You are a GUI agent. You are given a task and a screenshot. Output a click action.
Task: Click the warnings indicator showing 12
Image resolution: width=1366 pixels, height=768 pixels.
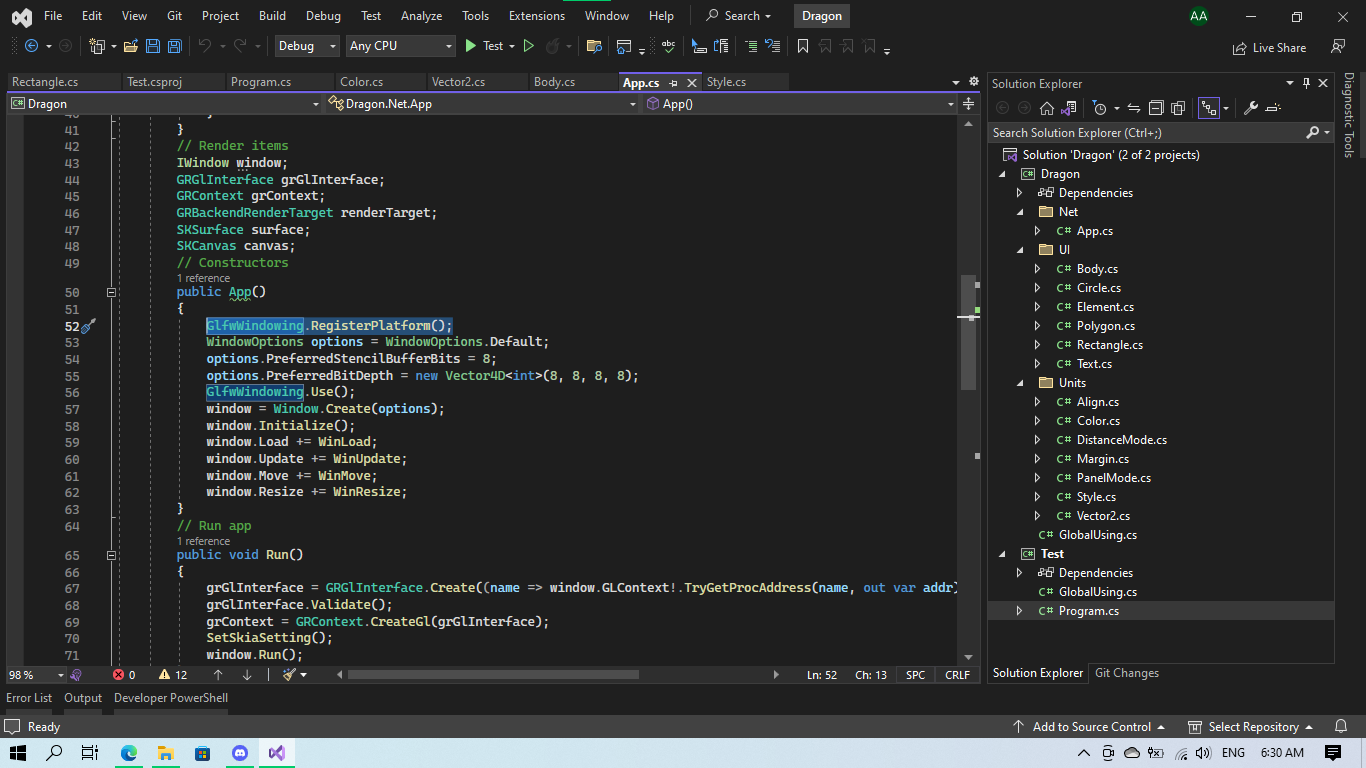click(x=173, y=675)
